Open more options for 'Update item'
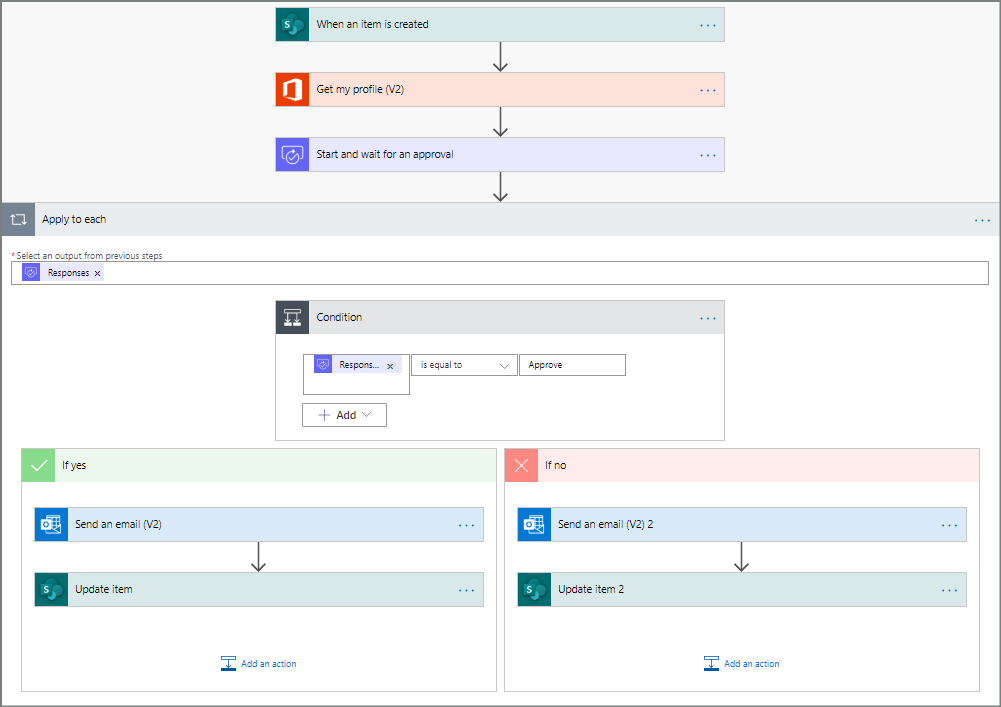 pyautogui.click(x=466, y=590)
